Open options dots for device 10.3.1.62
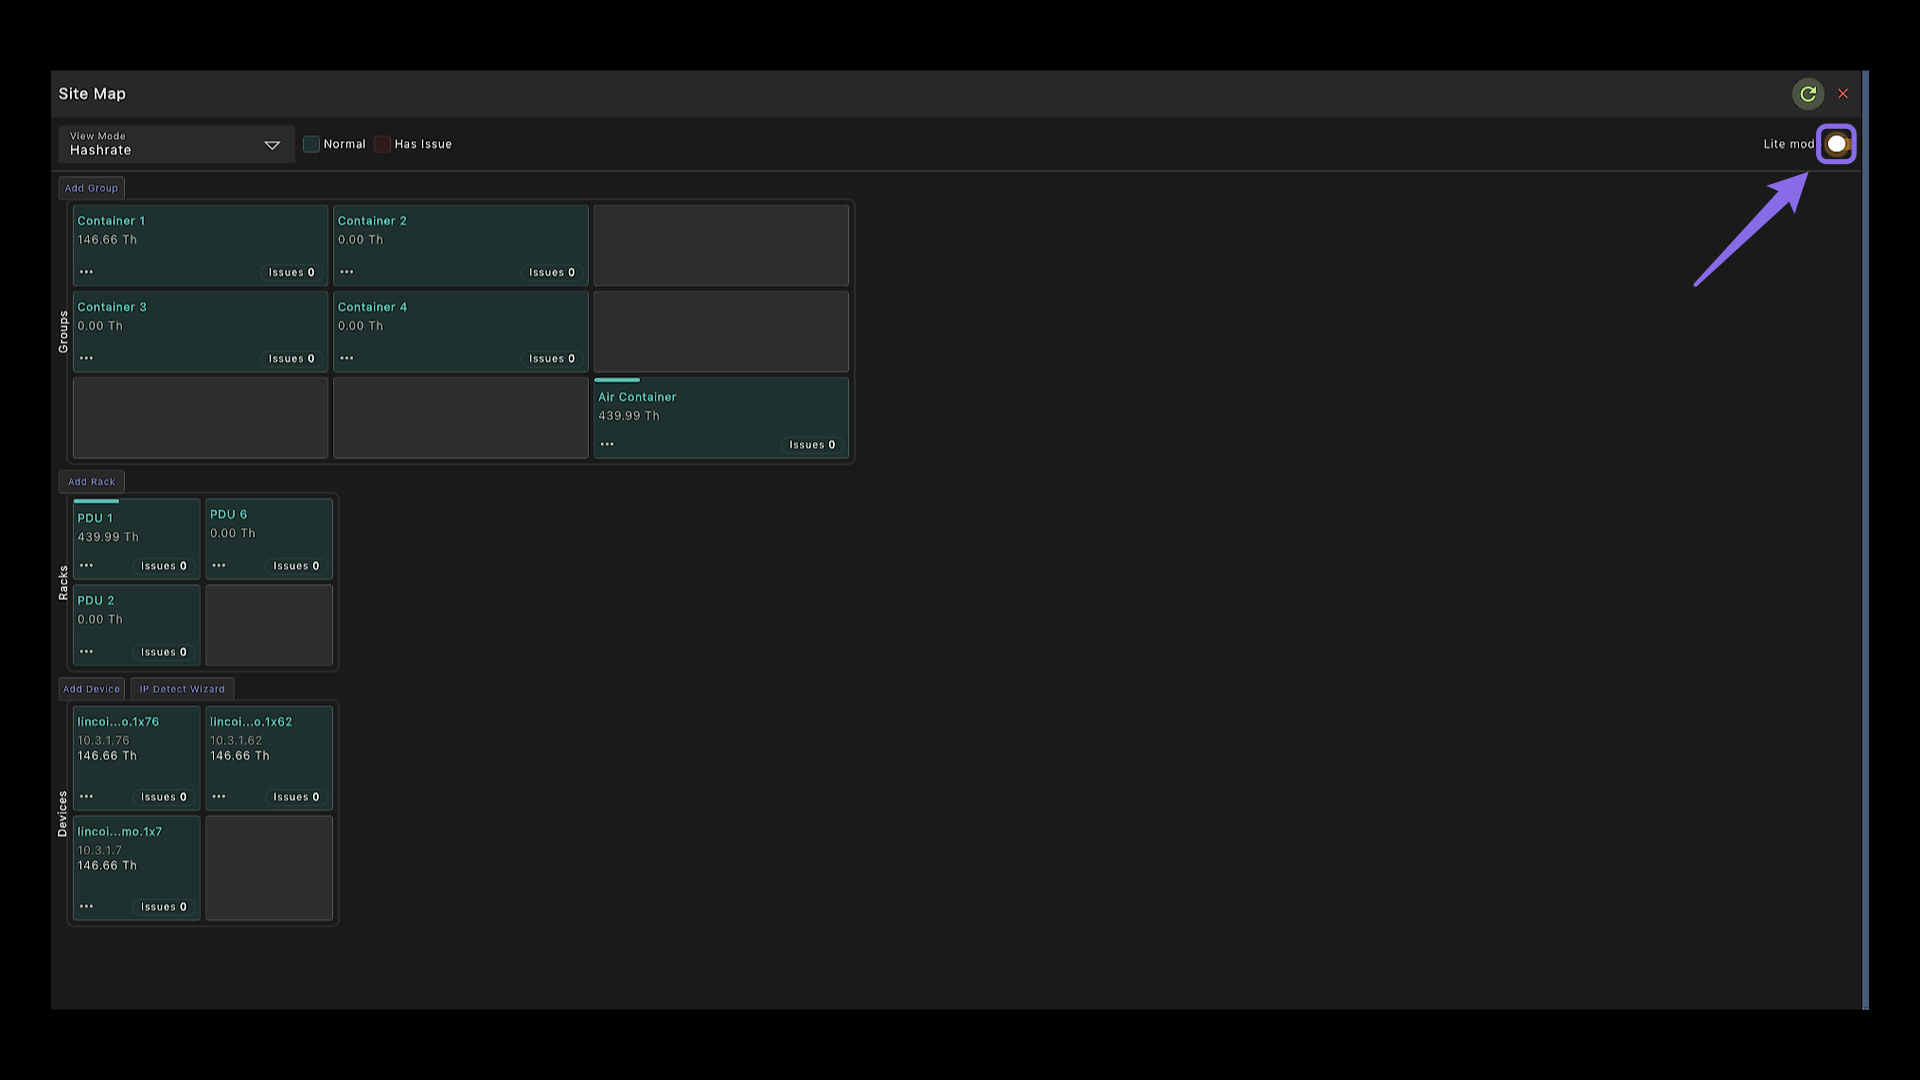 (x=219, y=797)
